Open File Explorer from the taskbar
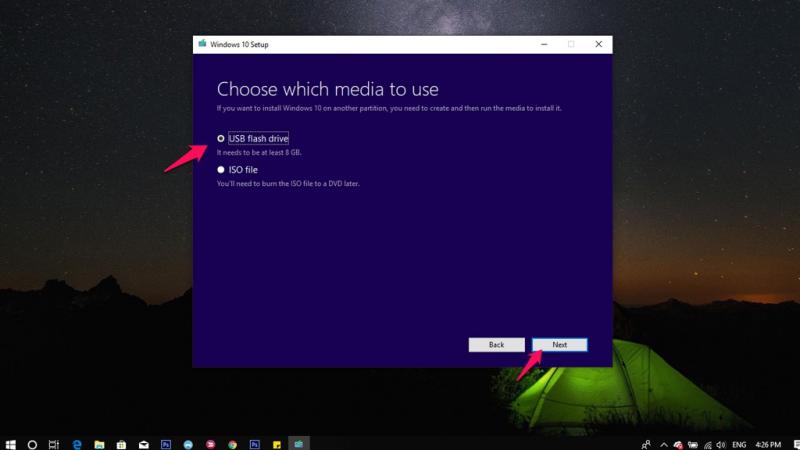Viewport: 800px width, 450px height. 99,443
